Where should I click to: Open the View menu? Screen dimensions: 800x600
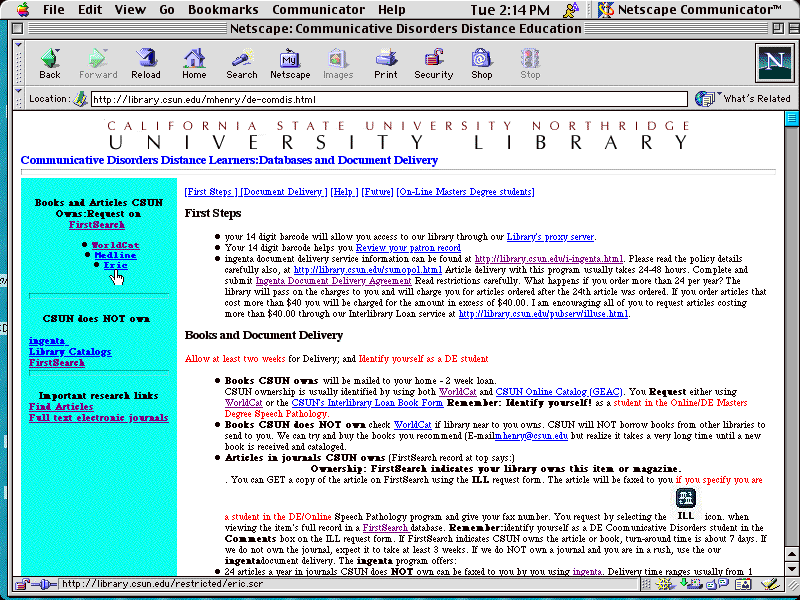pyautogui.click(x=130, y=9)
